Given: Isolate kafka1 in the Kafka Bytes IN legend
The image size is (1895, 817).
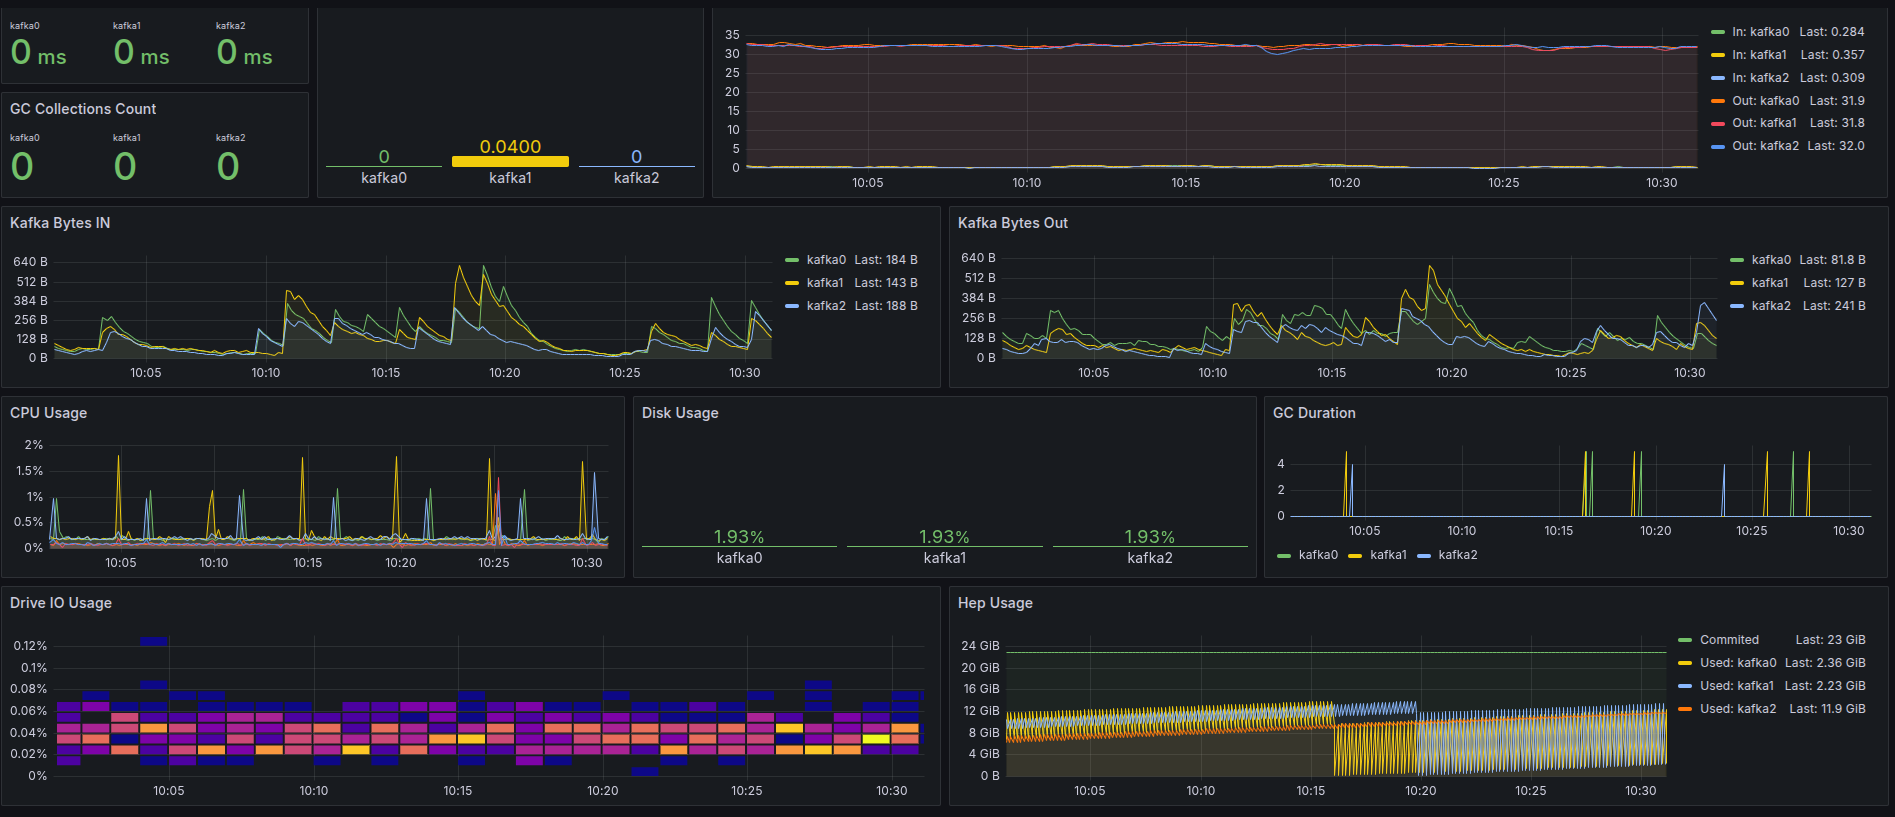Looking at the screenshot, I should point(825,283).
